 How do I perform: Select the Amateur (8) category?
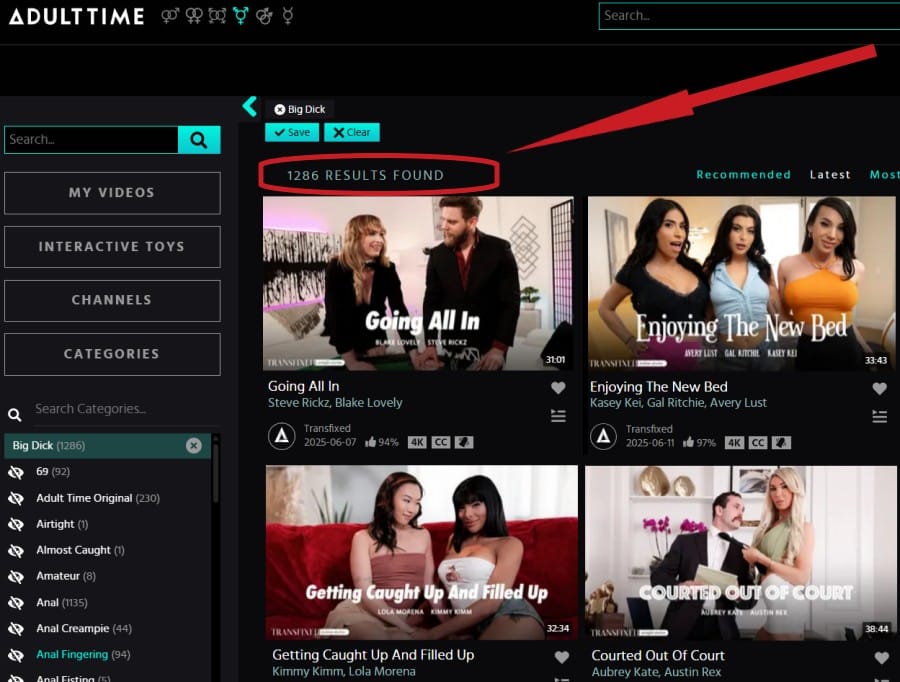tap(66, 576)
